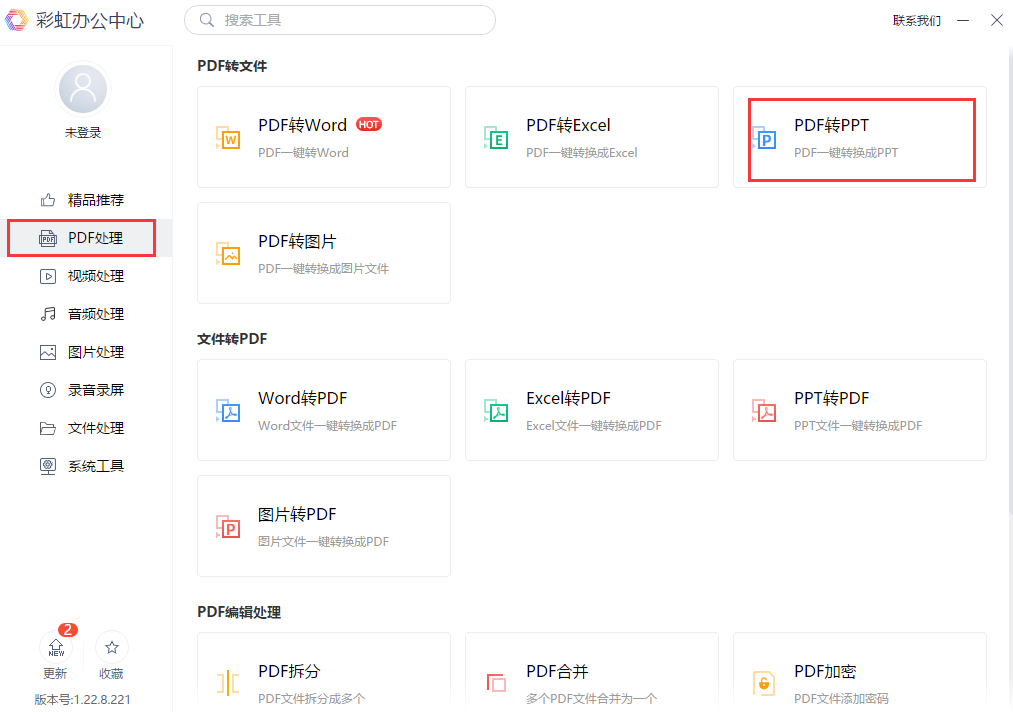Click the PDF转图片 orange image icon
The image size is (1013, 712).
pyautogui.click(x=228, y=254)
